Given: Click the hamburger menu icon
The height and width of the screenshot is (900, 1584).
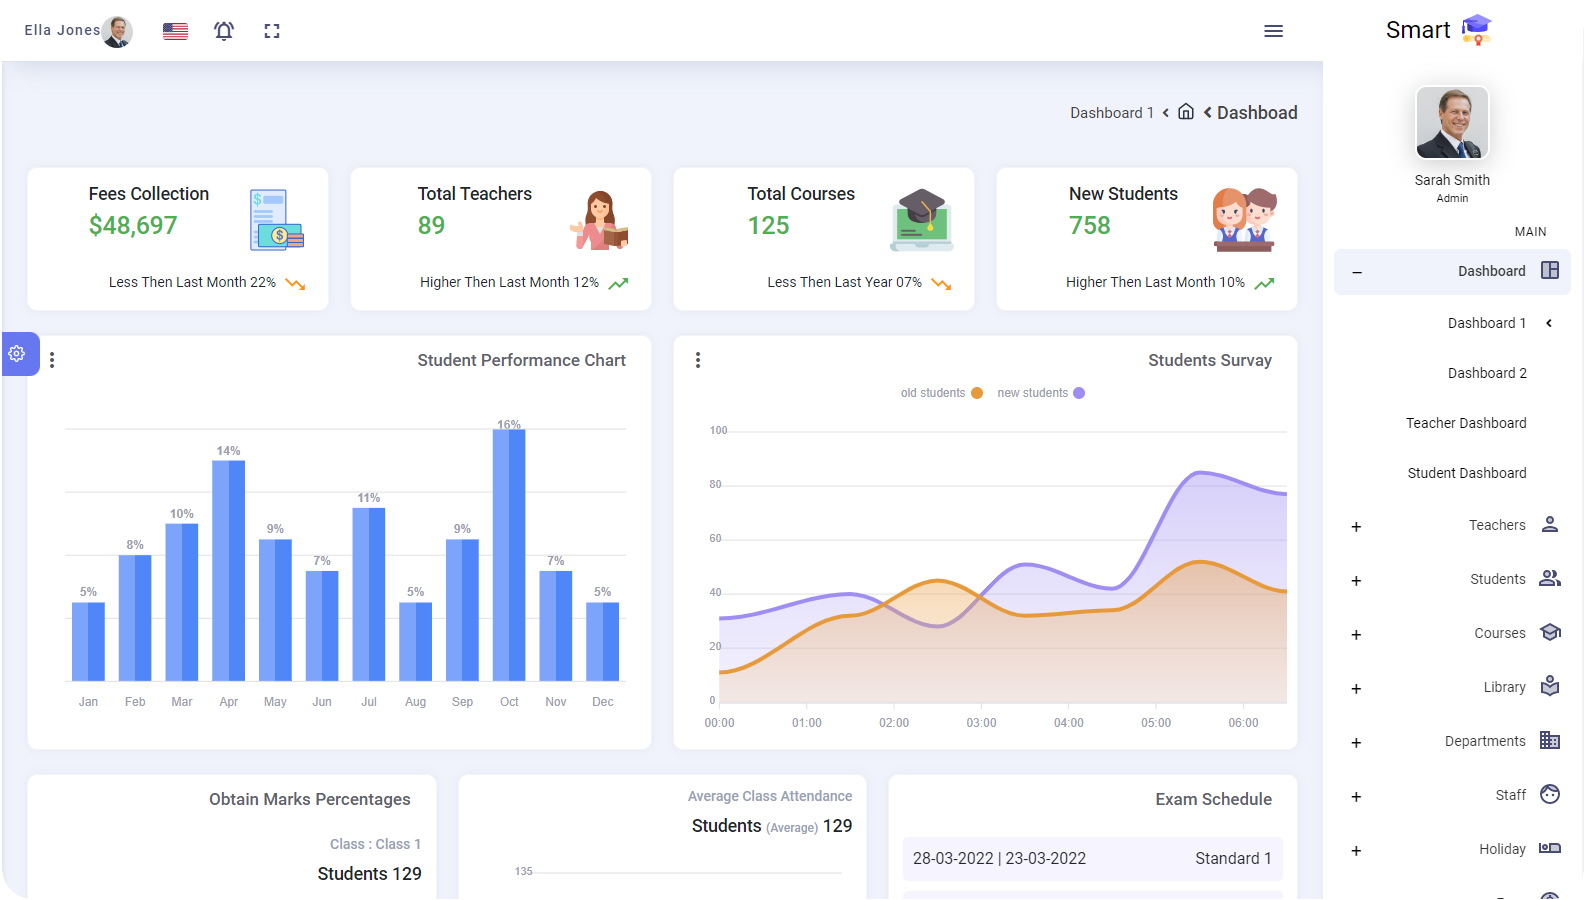Looking at the screenshot, I should tap(1273, 31).
